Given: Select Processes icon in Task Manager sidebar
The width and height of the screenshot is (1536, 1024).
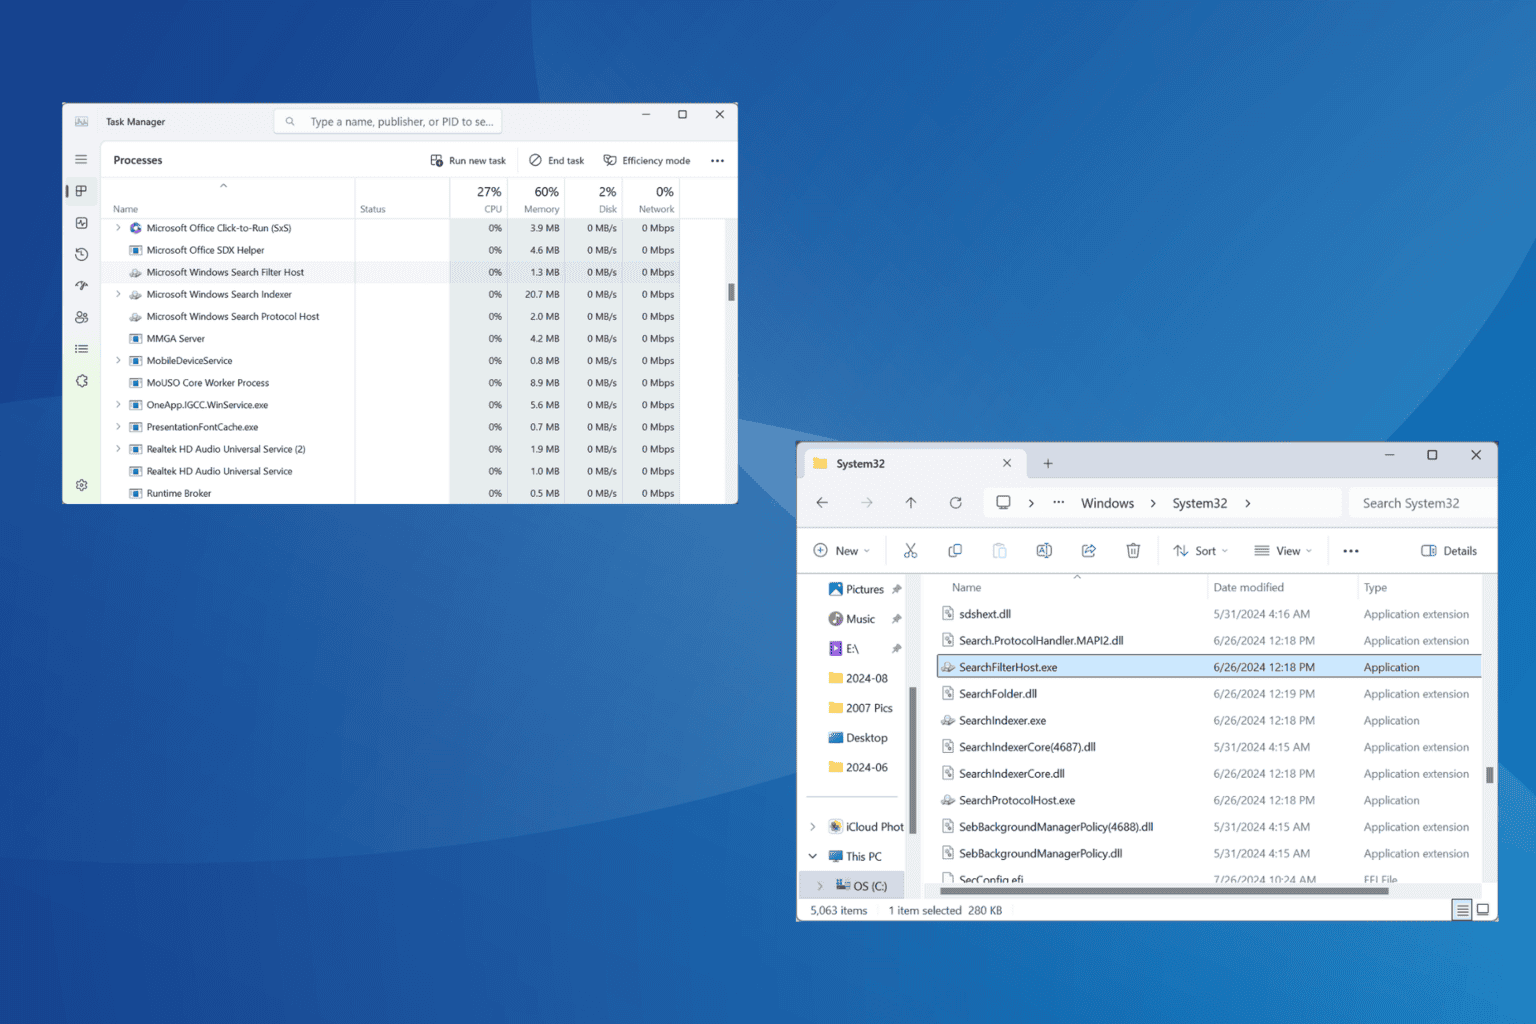Looking at the screenshot, I should tap(81, 191).
